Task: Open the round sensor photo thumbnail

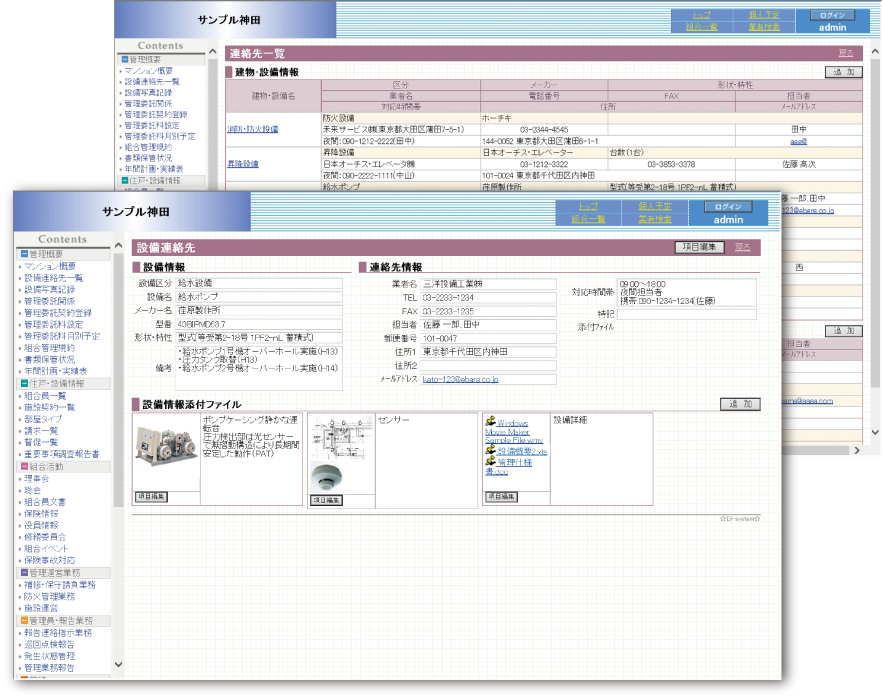Action: (326, 478)
